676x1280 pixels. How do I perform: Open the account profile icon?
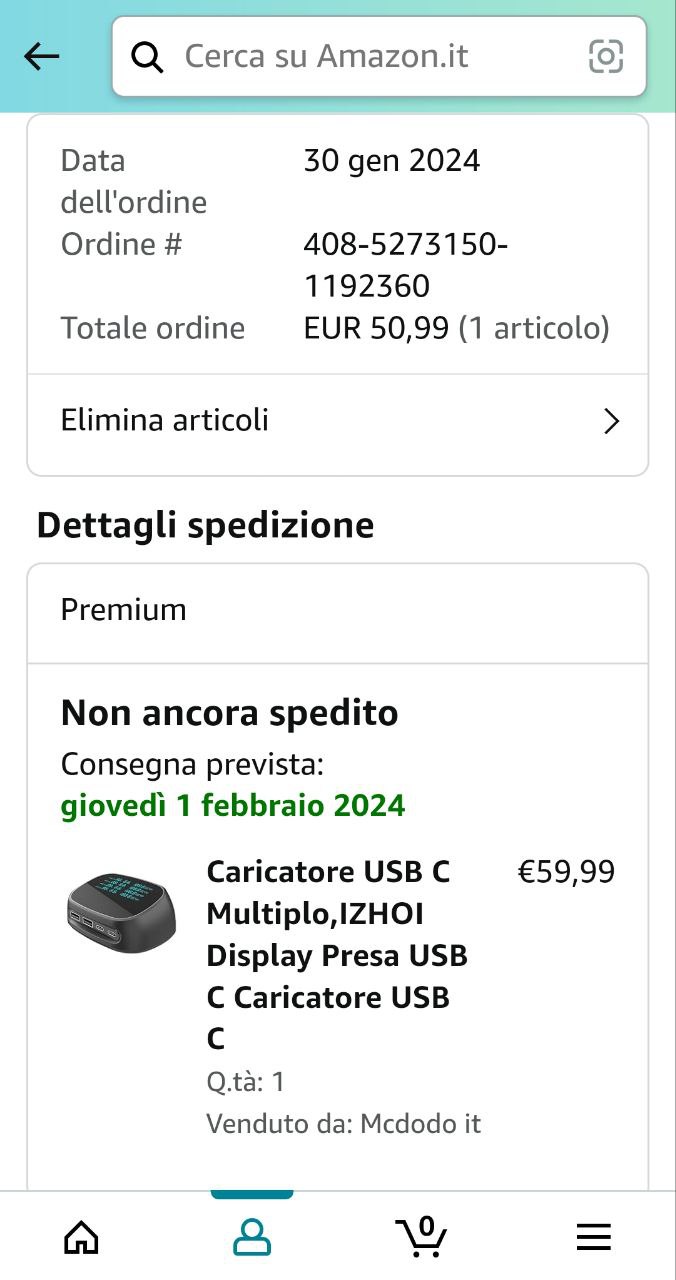point(252,1238)
